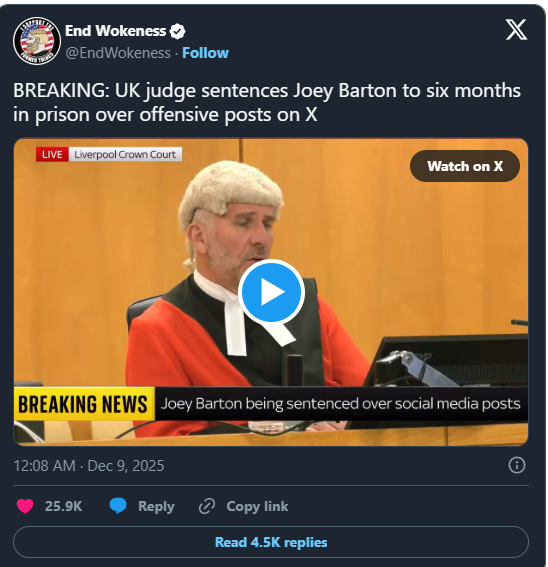Open the End Wokeness profile avatar
The image size is (548, 567).
[x=37, y=41]
